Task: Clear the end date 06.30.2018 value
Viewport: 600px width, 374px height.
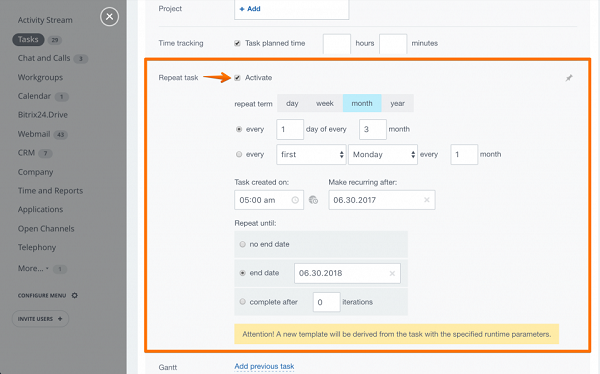Action: tap(392, 273)
